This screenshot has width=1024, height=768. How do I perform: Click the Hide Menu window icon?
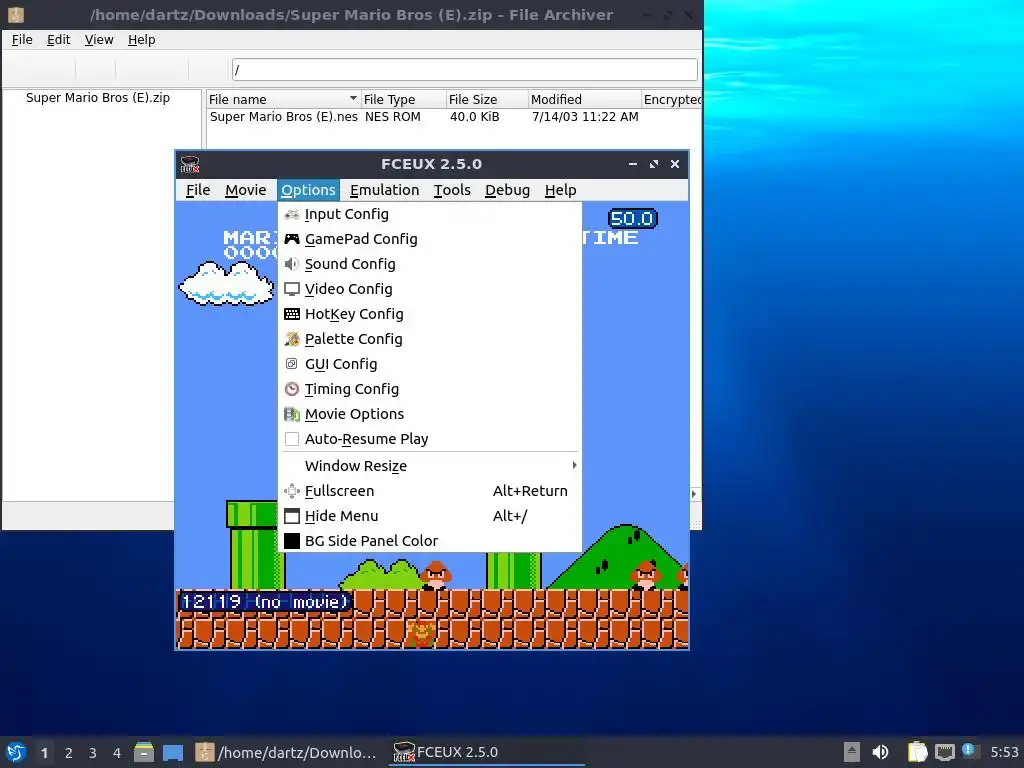[x=292, y=516]
